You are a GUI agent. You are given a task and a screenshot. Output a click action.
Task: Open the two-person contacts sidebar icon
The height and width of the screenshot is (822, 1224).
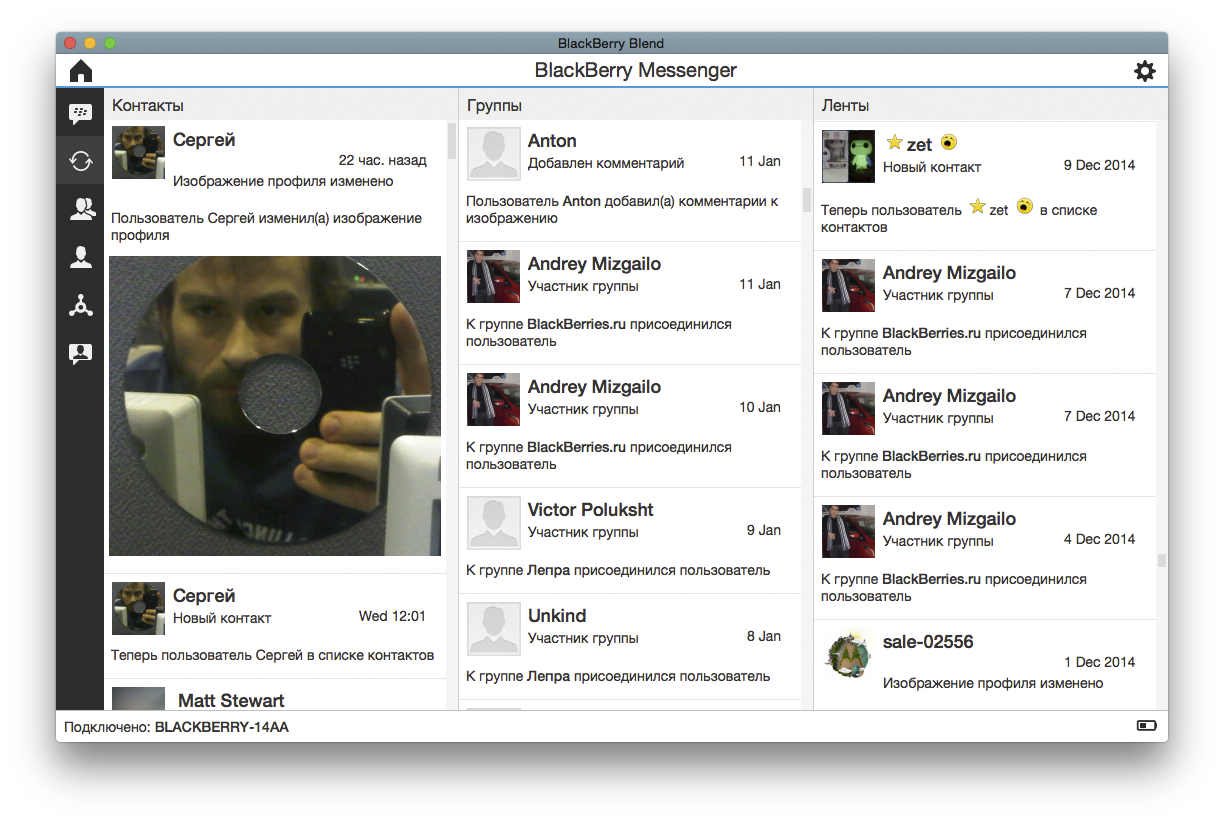[80, 209]
